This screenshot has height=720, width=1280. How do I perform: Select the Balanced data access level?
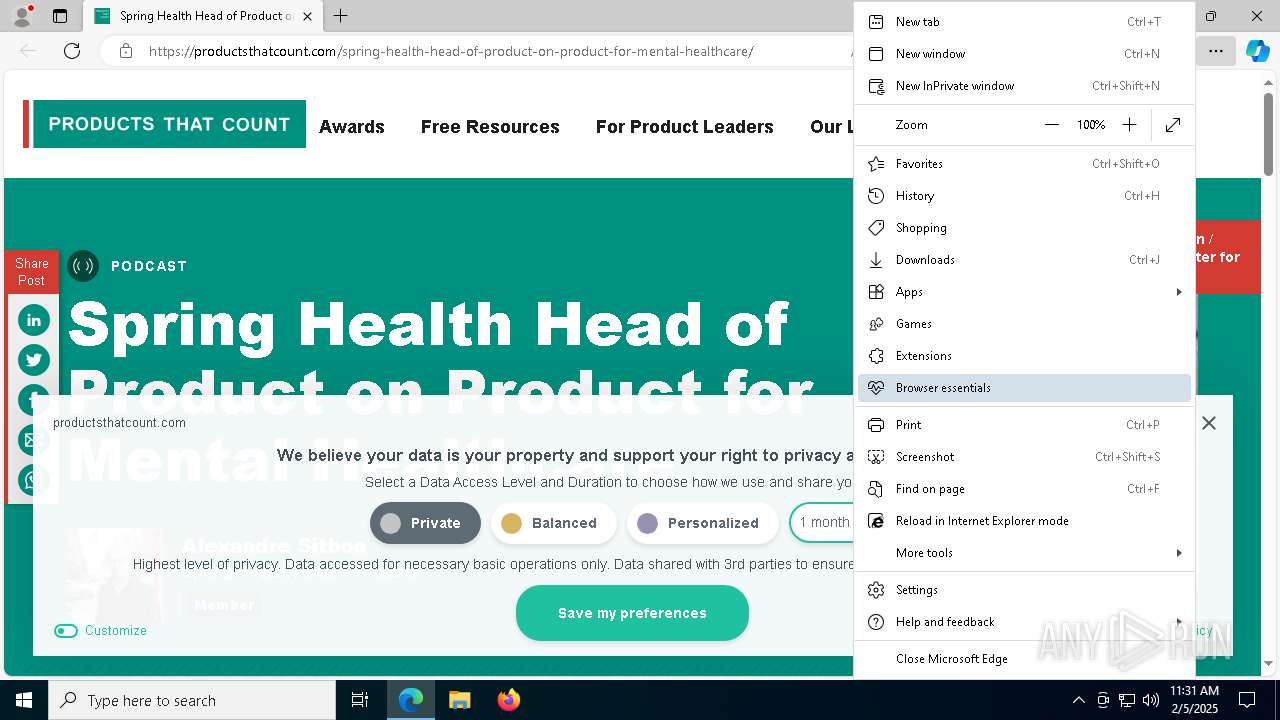pos(553,523)
